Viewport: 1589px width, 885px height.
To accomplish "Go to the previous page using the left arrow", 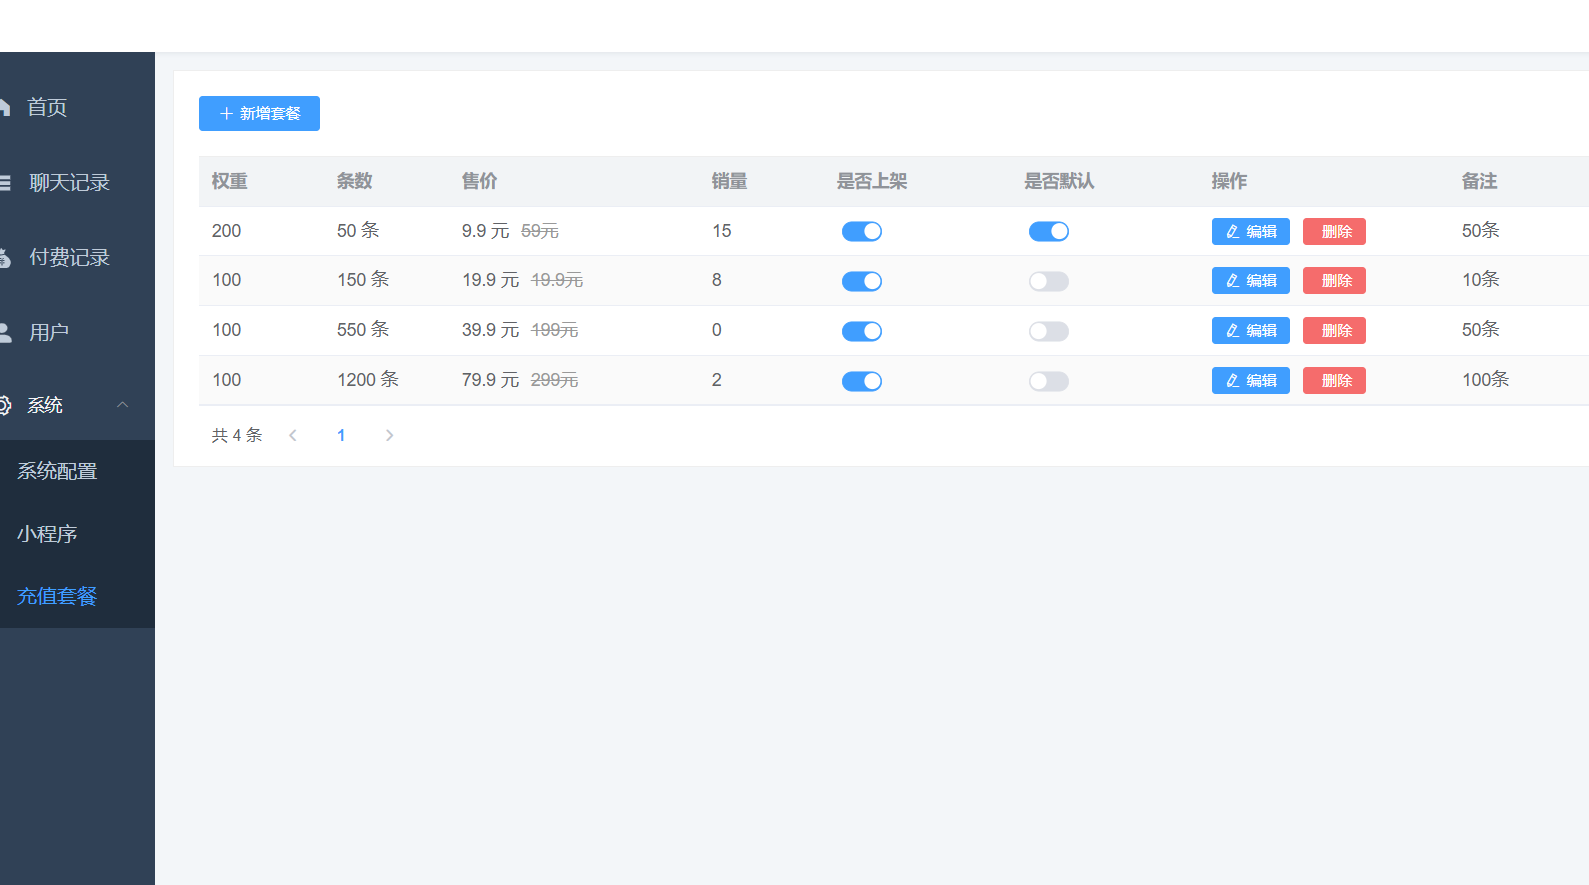I will click(293, 435).
